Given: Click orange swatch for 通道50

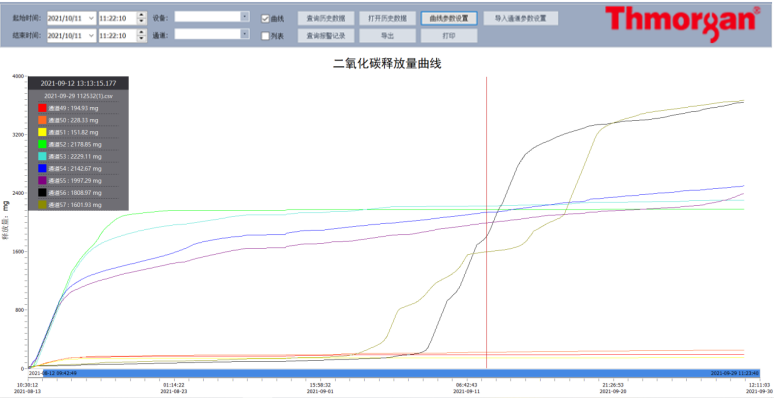Looking at the screenshot, I should coord(42,120).
